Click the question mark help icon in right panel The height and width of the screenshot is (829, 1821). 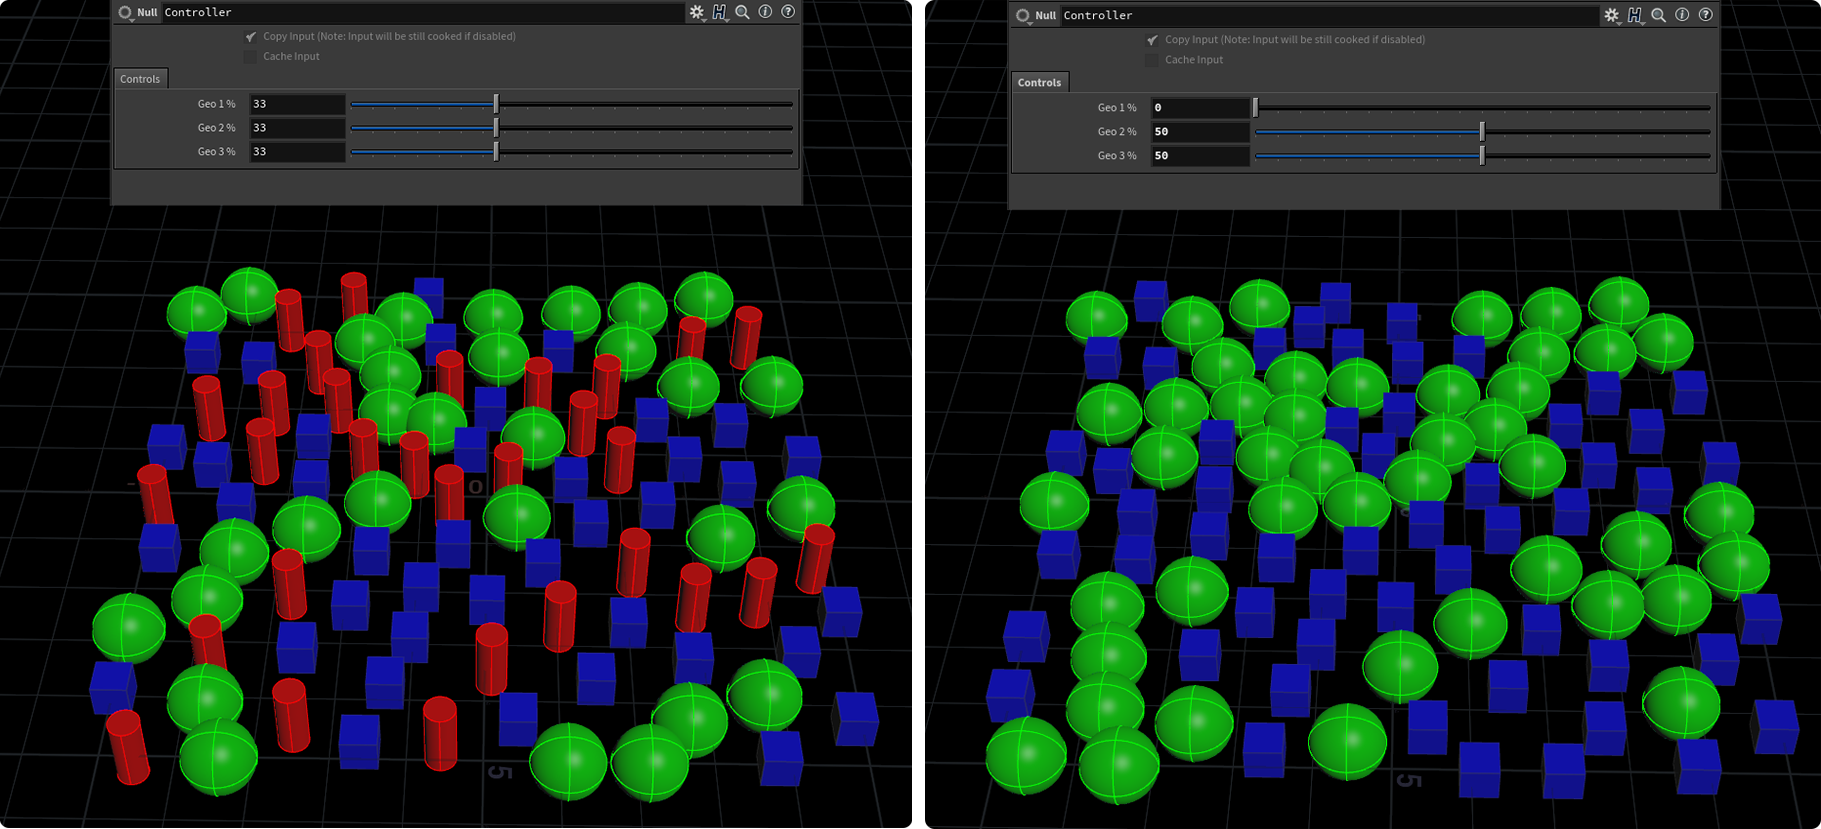point(1706,15)
